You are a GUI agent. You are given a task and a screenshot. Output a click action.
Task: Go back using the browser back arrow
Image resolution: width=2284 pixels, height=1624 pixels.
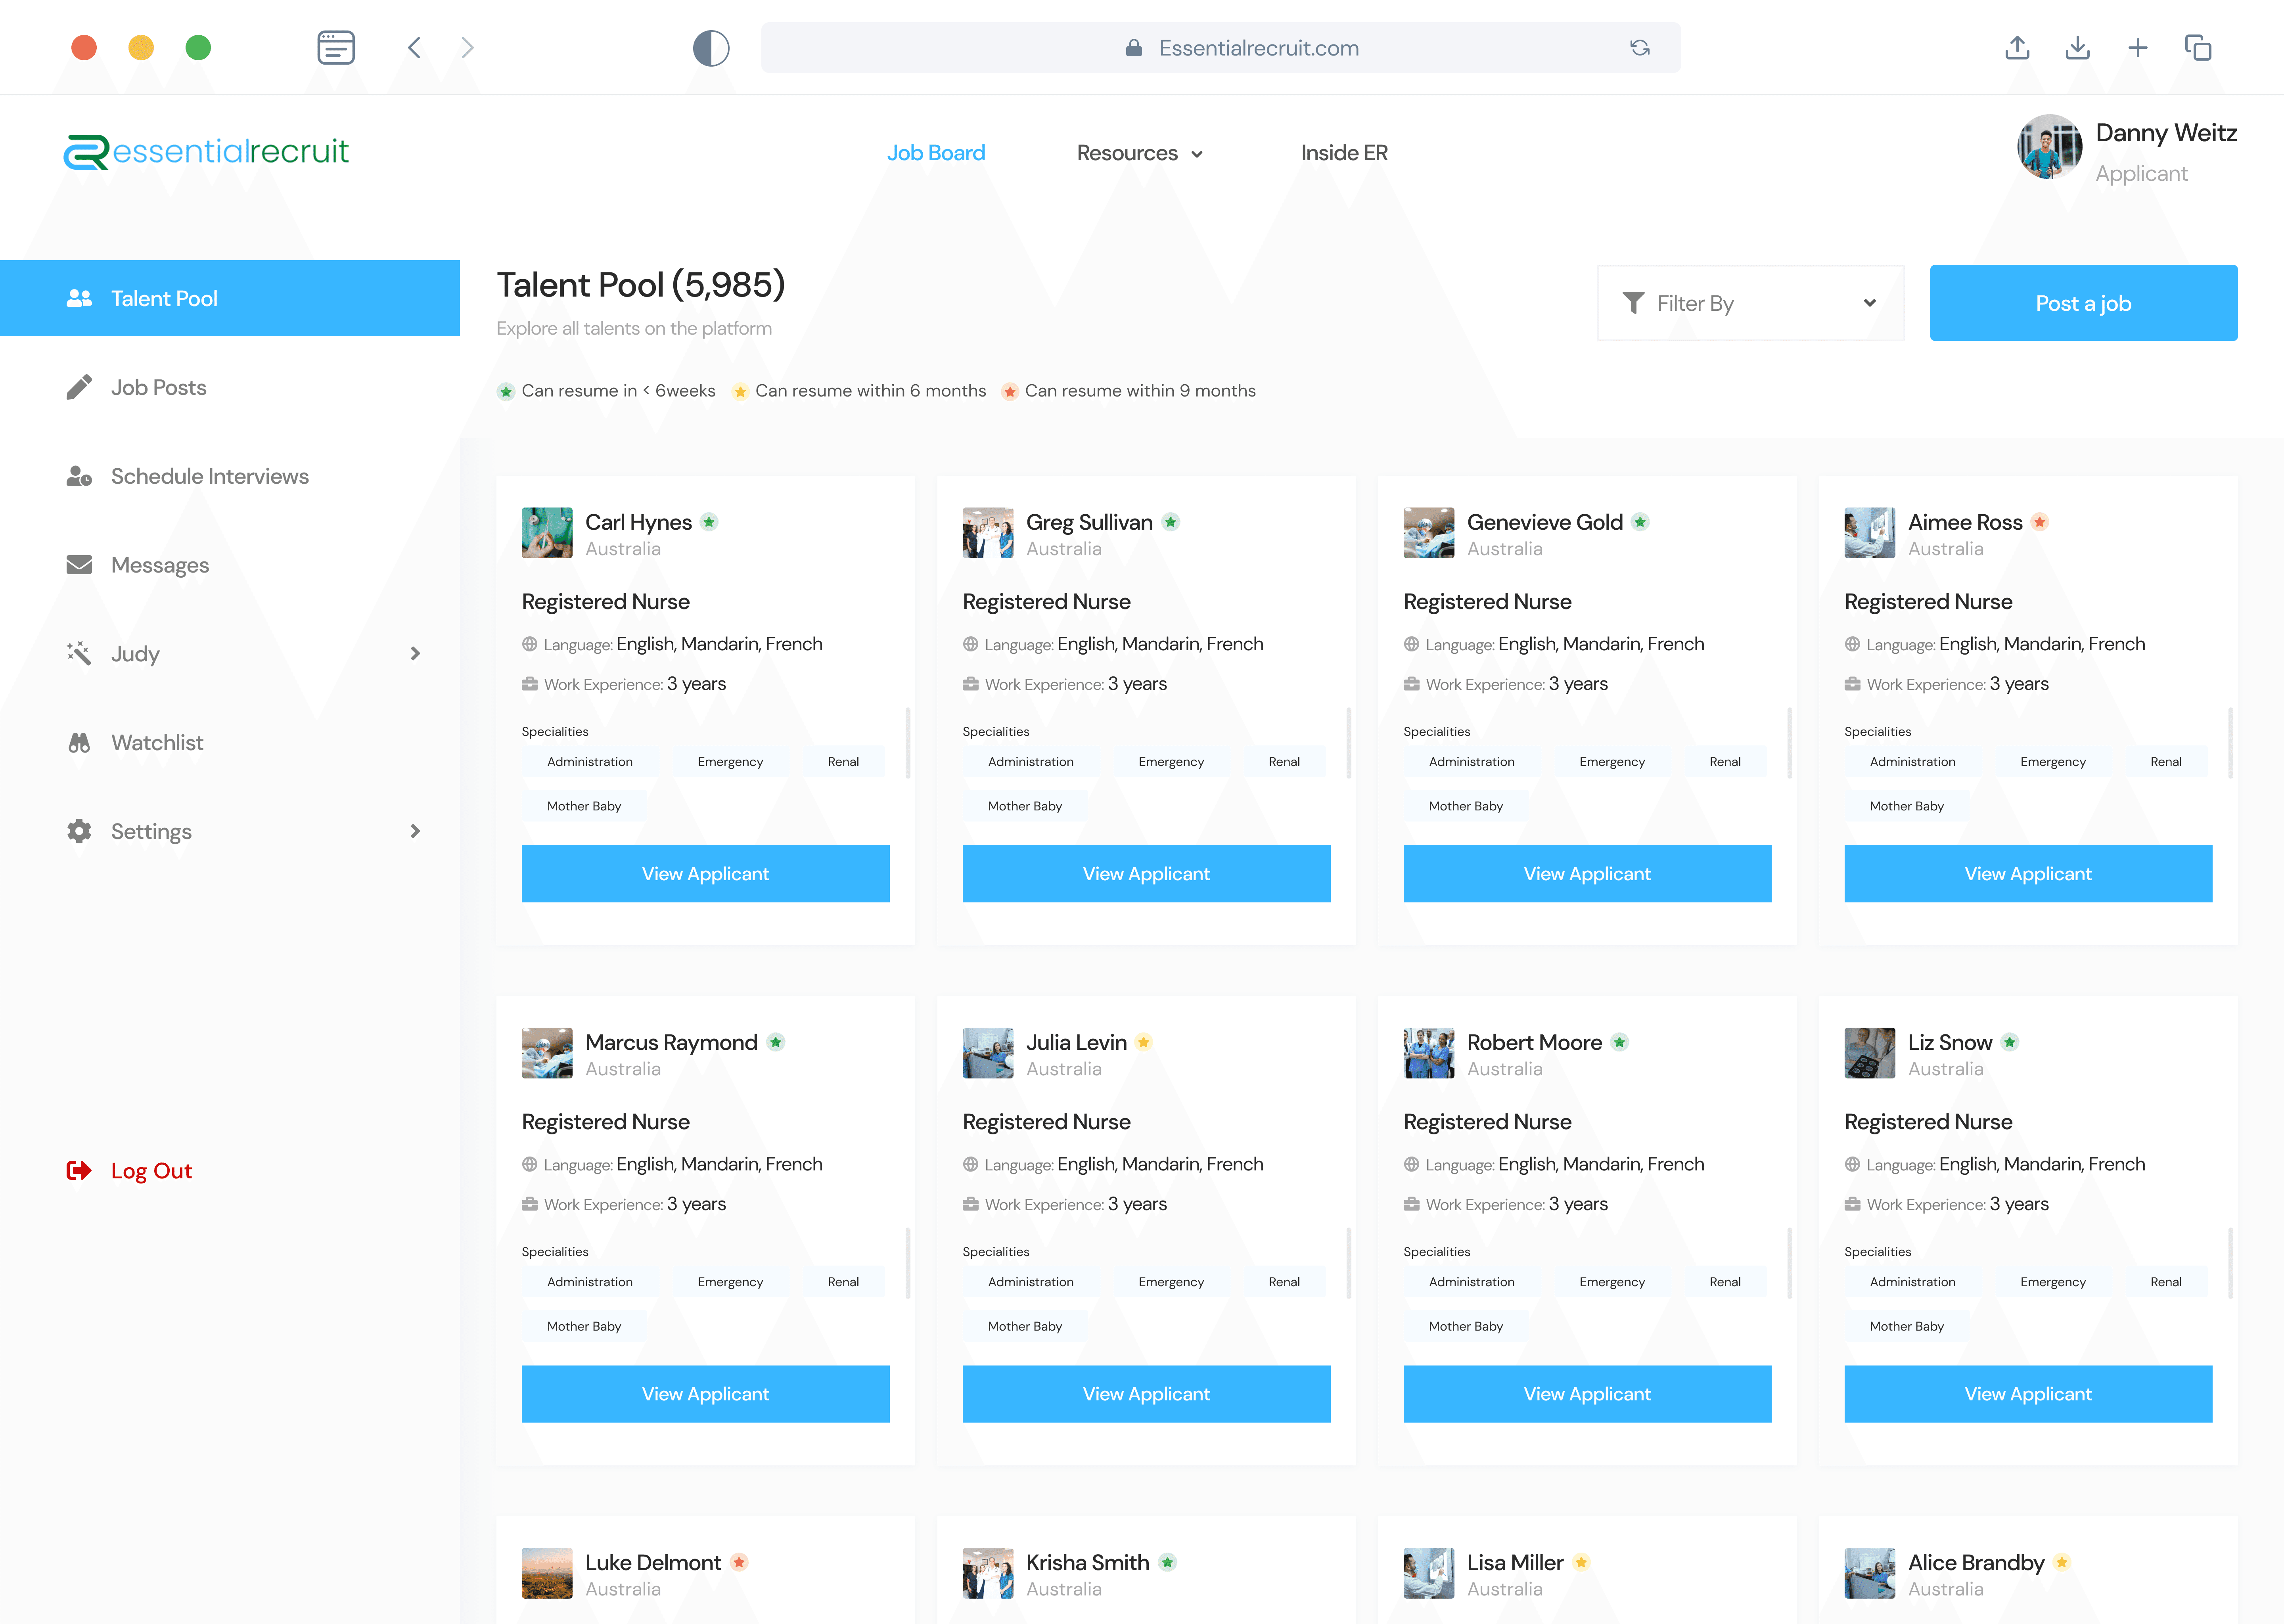414,47
